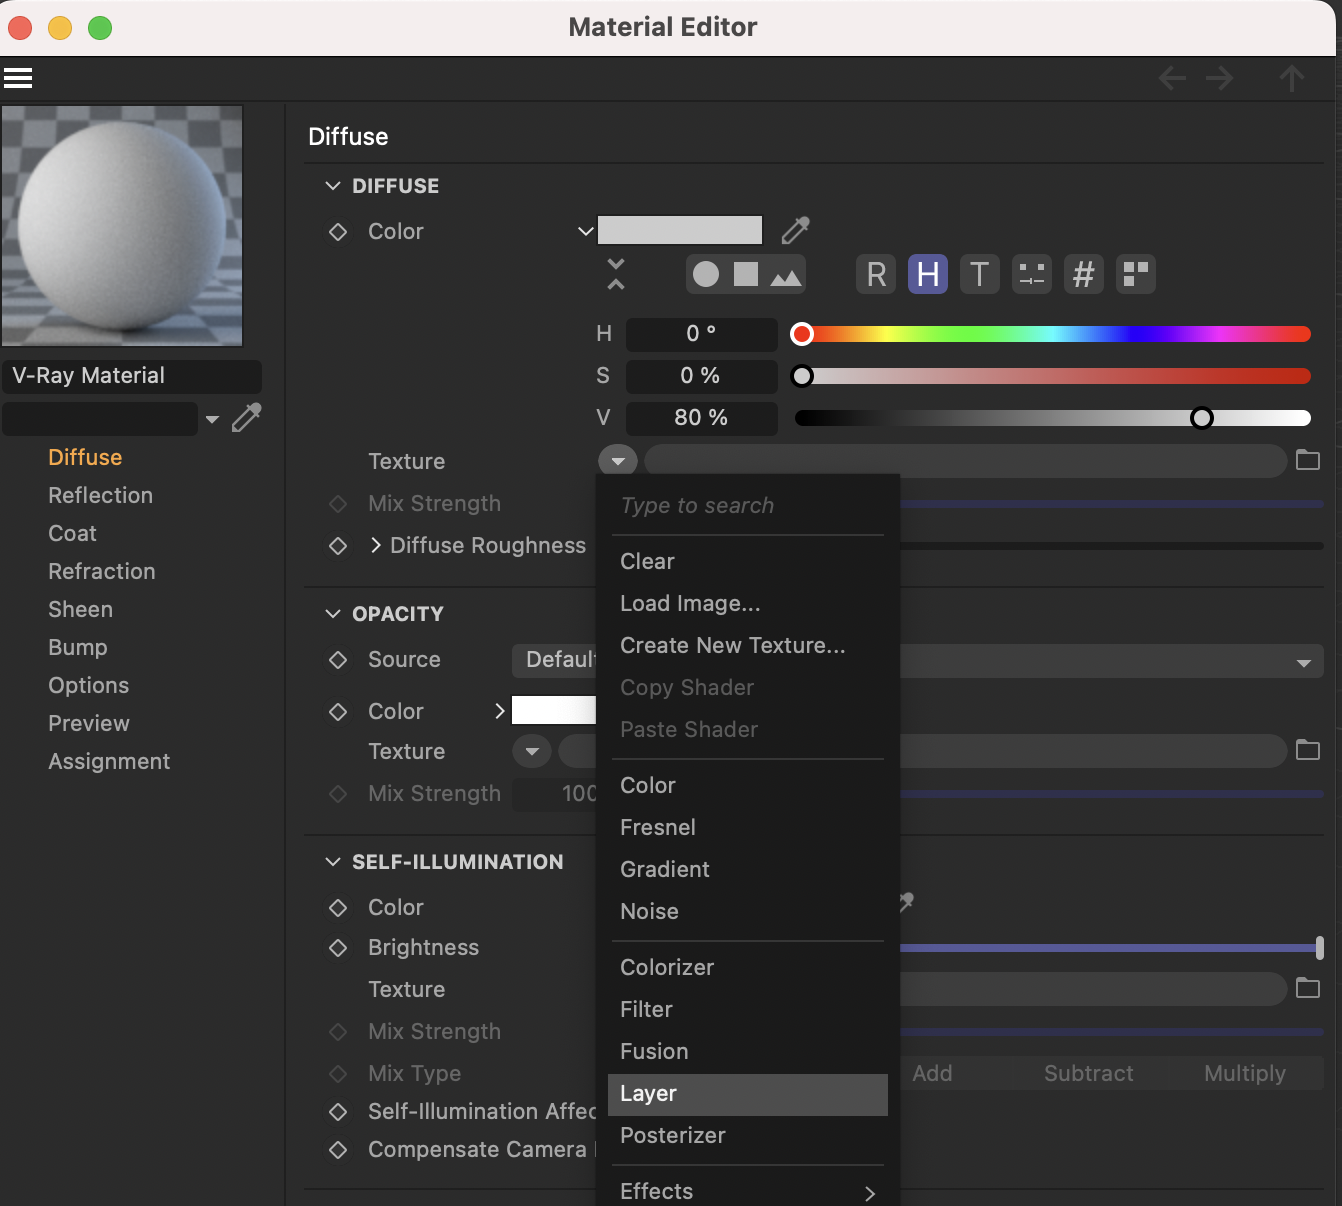This screenshot has height=1206, width=1342.
Task: Toggle keyframe diamond for Brightness
Action: [338, 948]
